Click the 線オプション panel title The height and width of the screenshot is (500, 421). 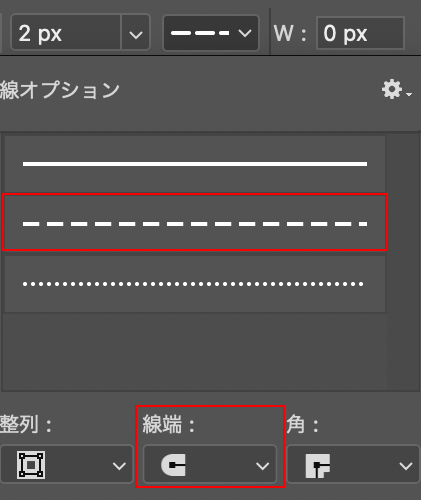(x=60, y=90)
